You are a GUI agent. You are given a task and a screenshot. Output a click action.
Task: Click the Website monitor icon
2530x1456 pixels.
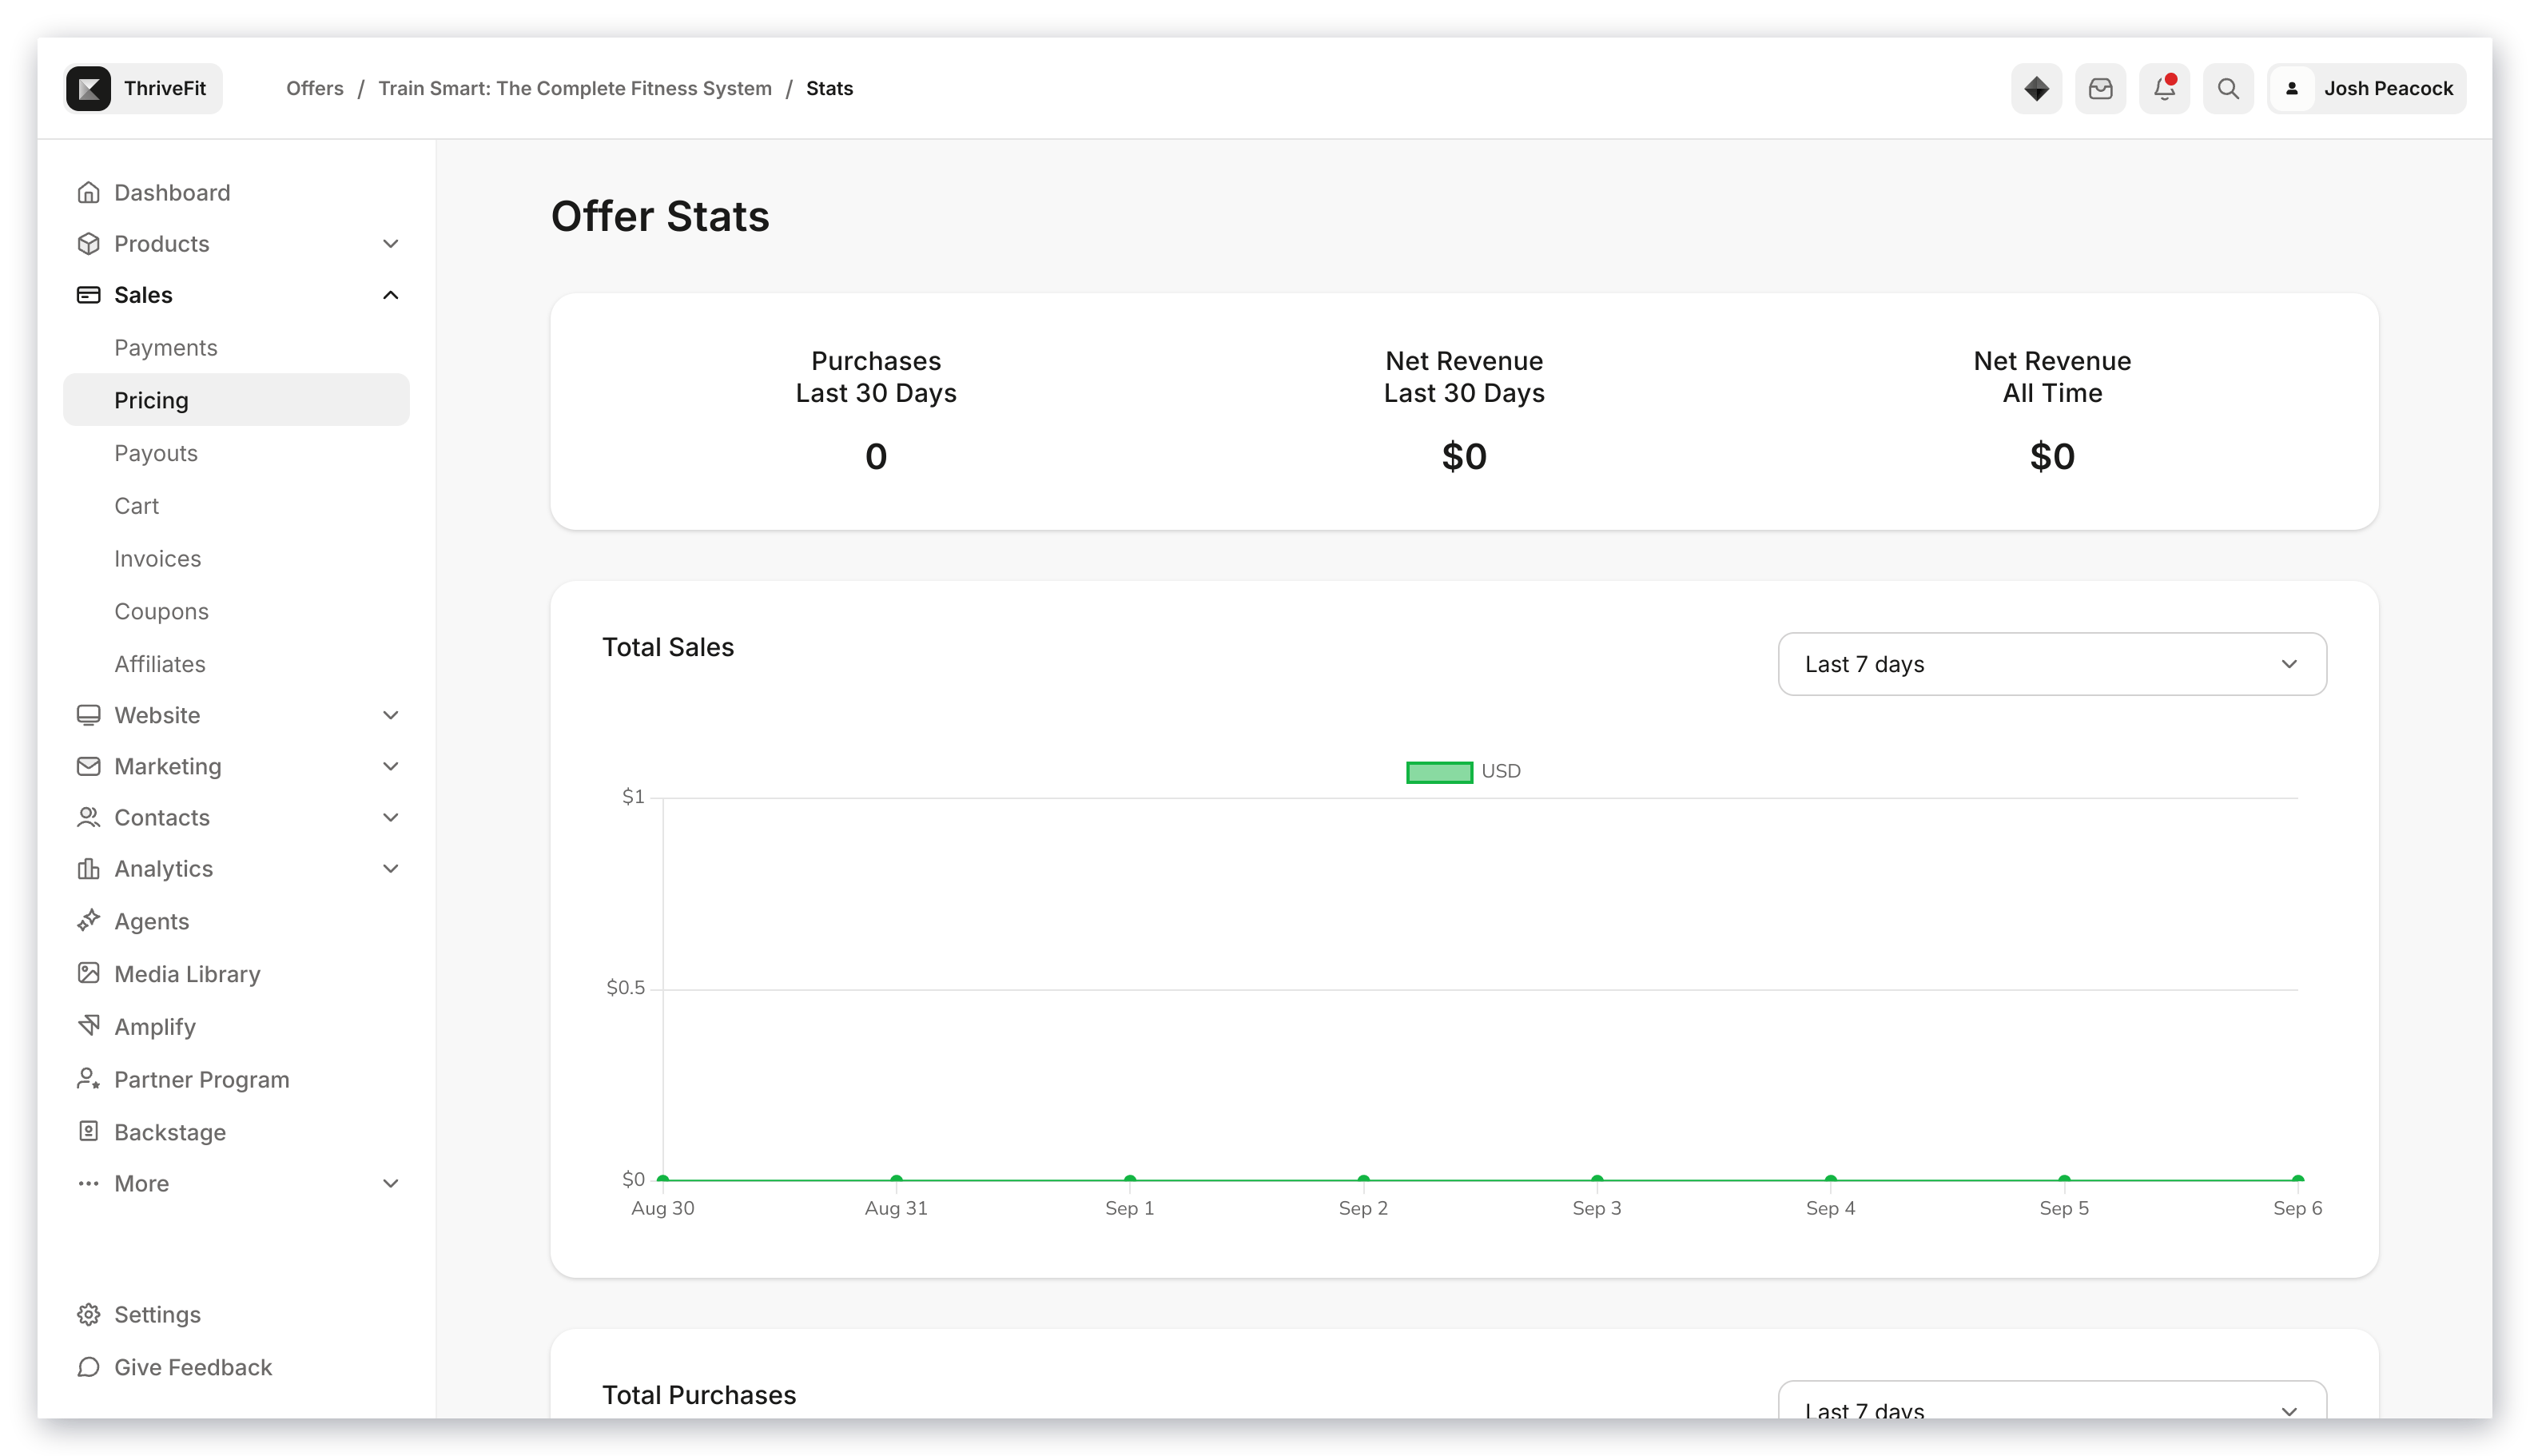[x=88, y=715]
